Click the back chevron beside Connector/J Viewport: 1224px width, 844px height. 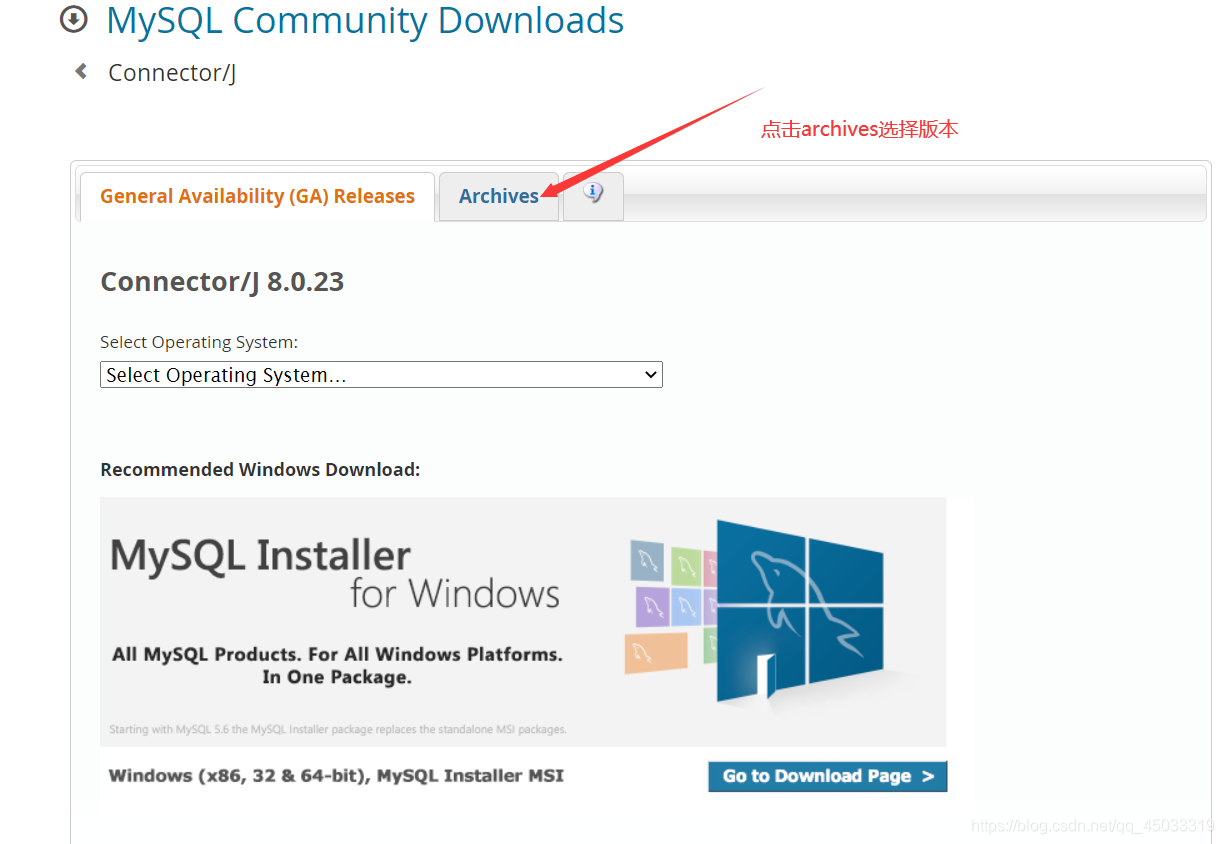(81, 72)
